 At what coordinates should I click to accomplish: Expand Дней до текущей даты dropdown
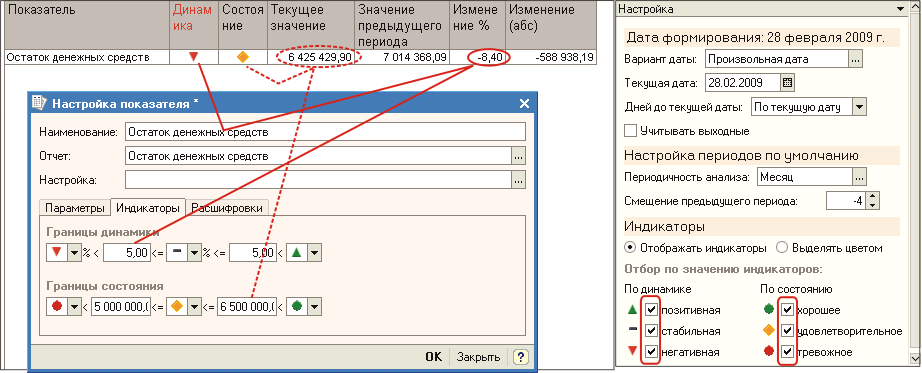860,107
